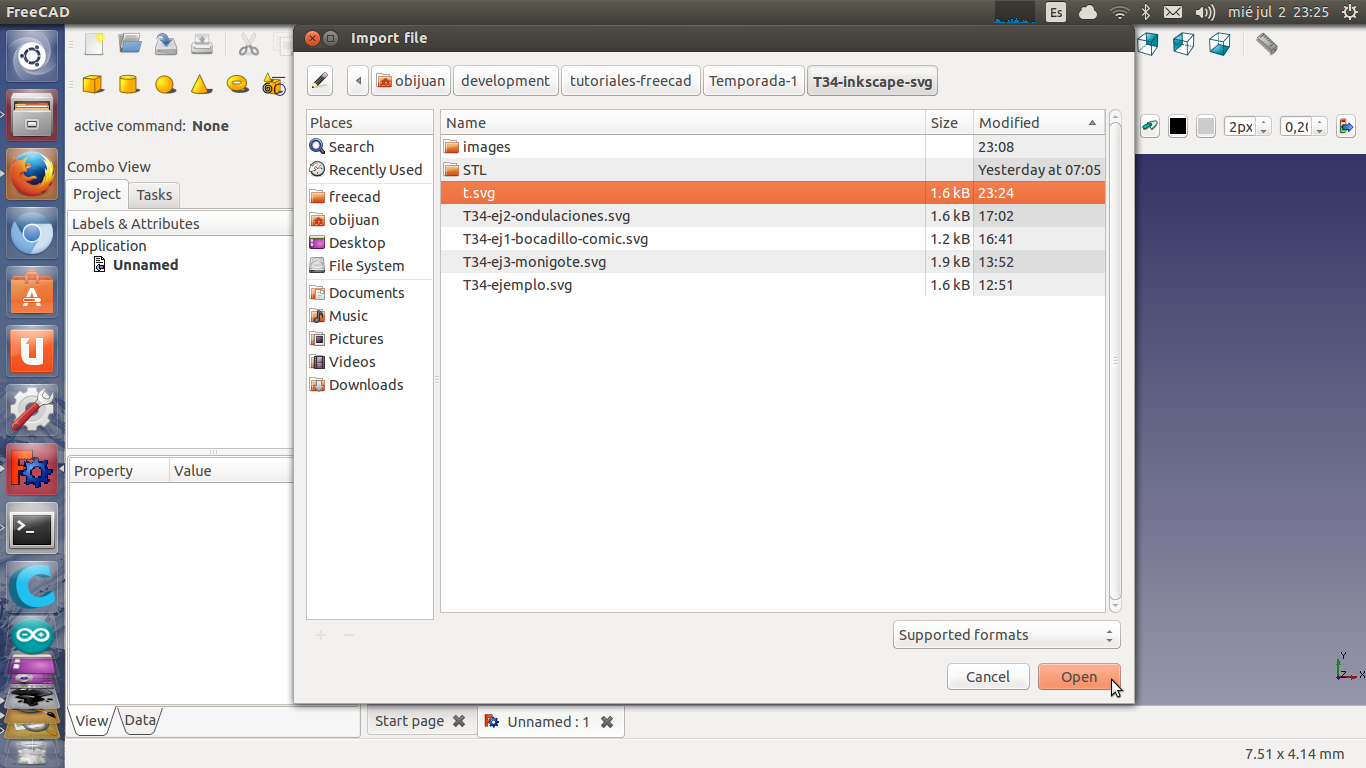The height and width of the screenshot is (768, 1366).
Task: Open Chromium browser from the launcher
Action: click(32, 233)
